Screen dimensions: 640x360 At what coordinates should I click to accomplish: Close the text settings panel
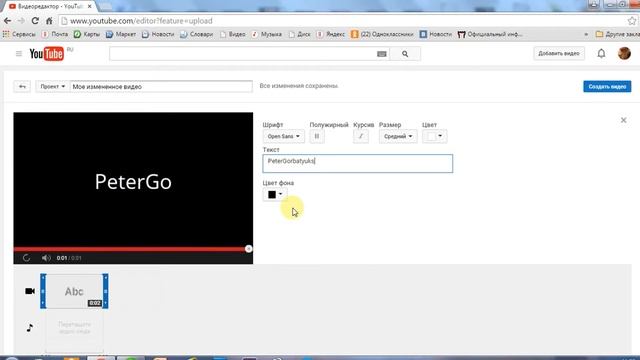(x=623, y=120)
